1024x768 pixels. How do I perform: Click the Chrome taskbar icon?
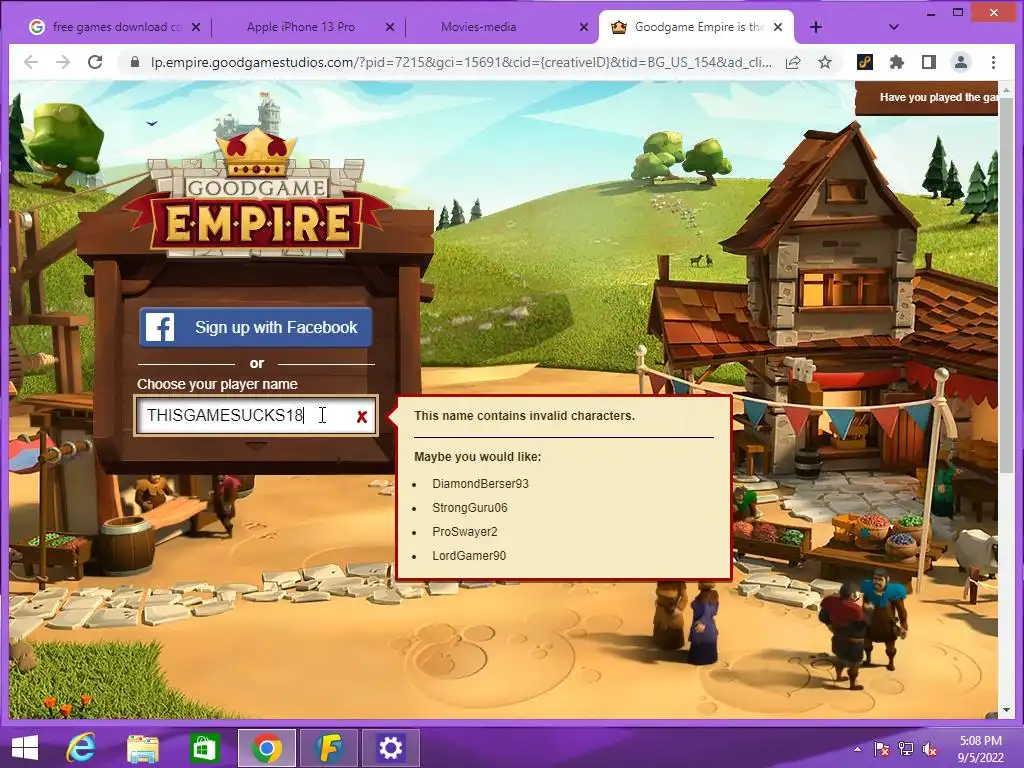[266, 748]
